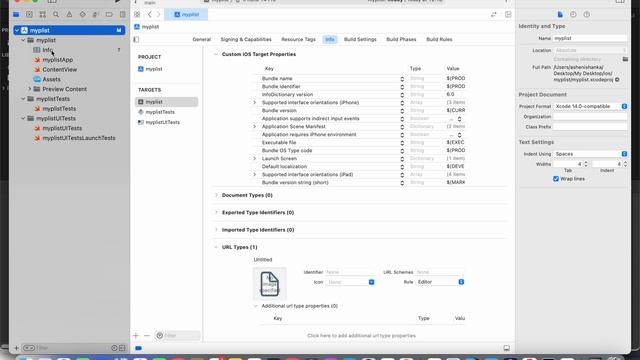Click the Organization field

(590, 117)
